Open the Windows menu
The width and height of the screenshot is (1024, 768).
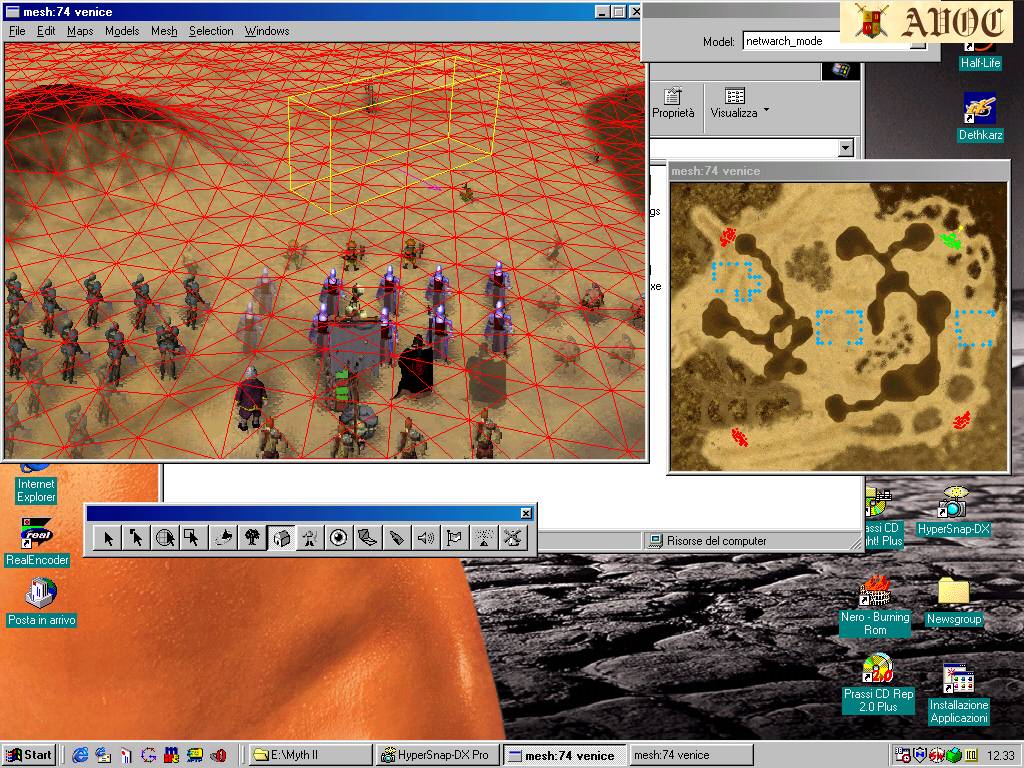click(266, 31)
